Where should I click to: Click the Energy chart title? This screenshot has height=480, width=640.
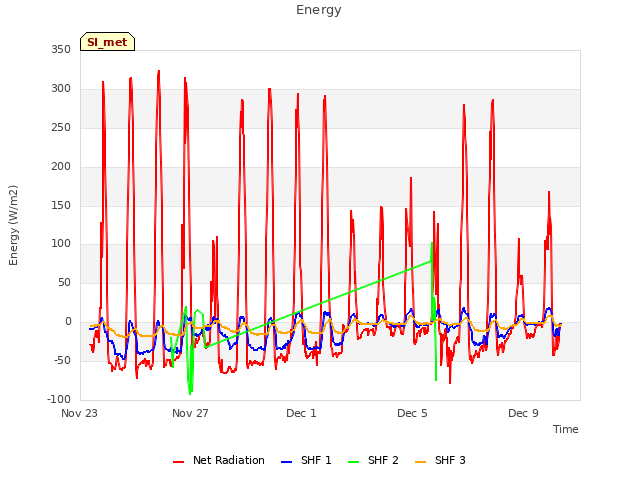coord(318,10)
